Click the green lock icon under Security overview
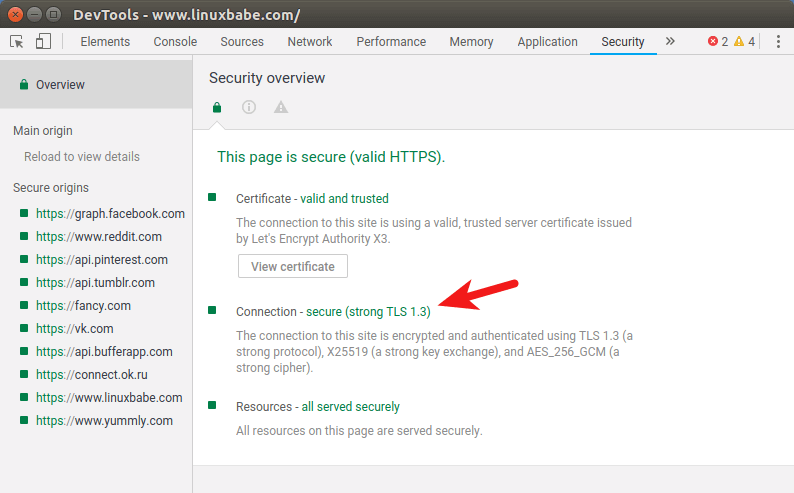 click(217, 107)
